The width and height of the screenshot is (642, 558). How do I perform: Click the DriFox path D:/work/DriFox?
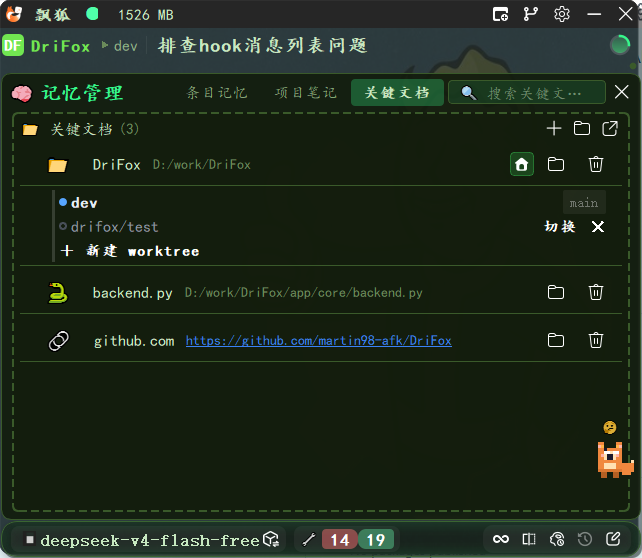(201, 165)
